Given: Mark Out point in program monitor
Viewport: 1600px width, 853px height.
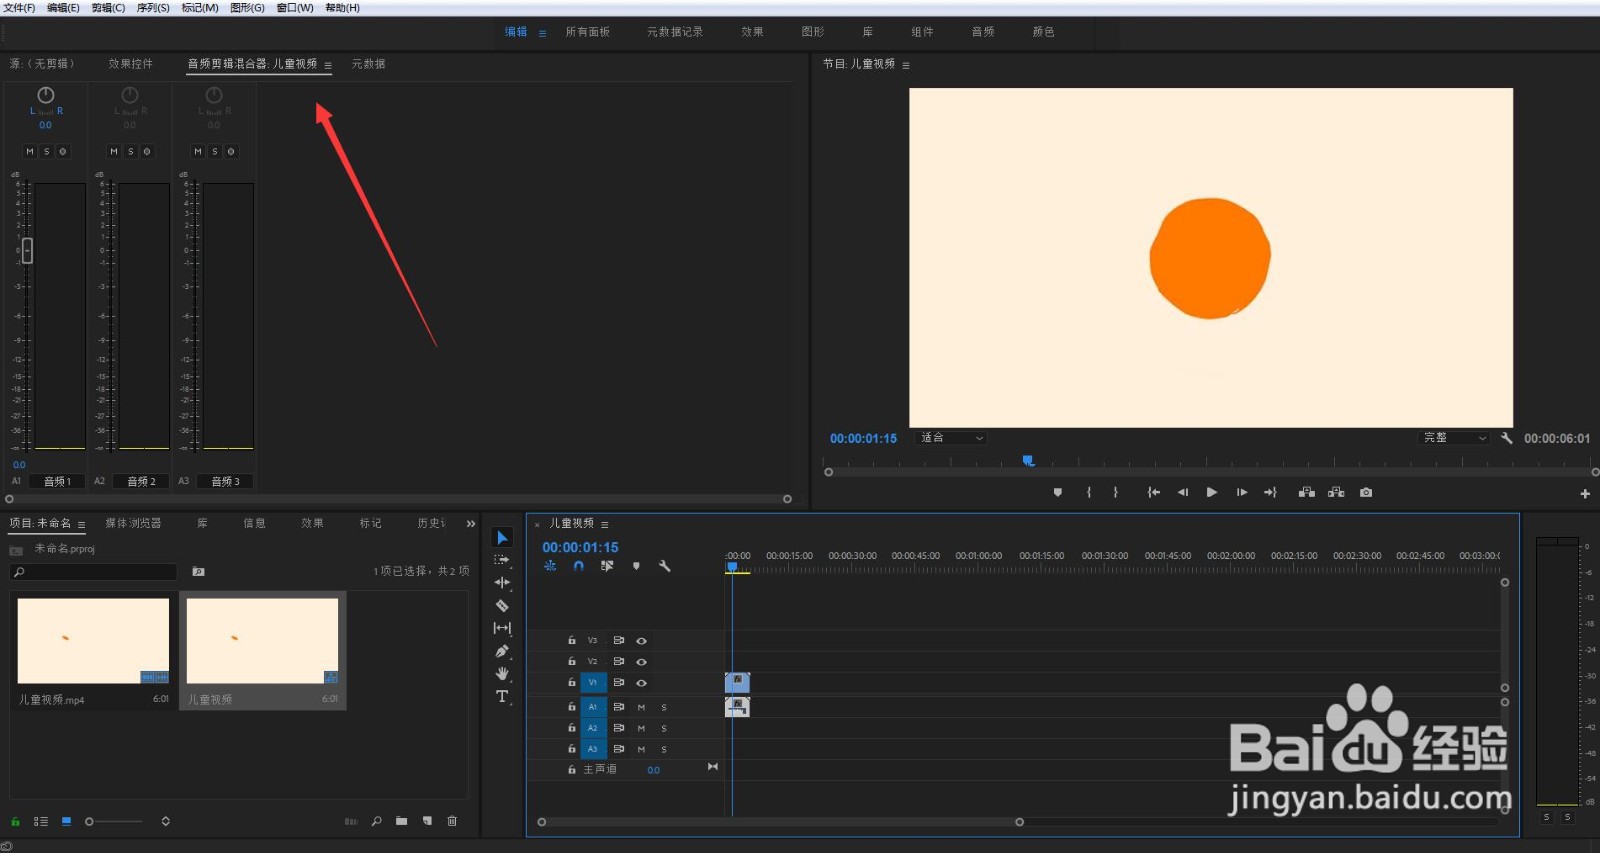Looking at the screenshot, I should coord(1116,492).
